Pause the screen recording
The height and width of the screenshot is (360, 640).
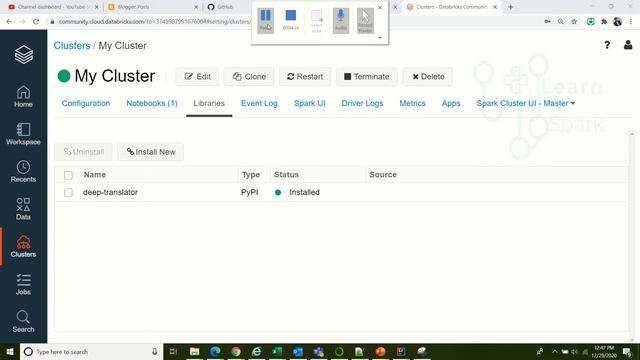click(x=266, y=20)
